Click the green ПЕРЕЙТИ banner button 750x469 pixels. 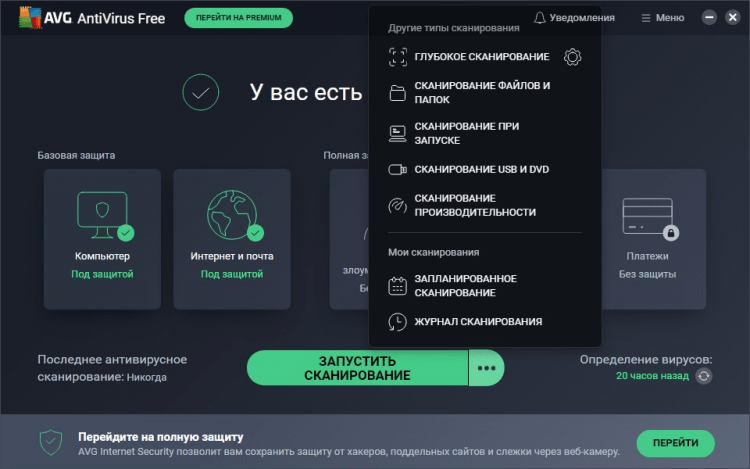click(x=675, y=442)
